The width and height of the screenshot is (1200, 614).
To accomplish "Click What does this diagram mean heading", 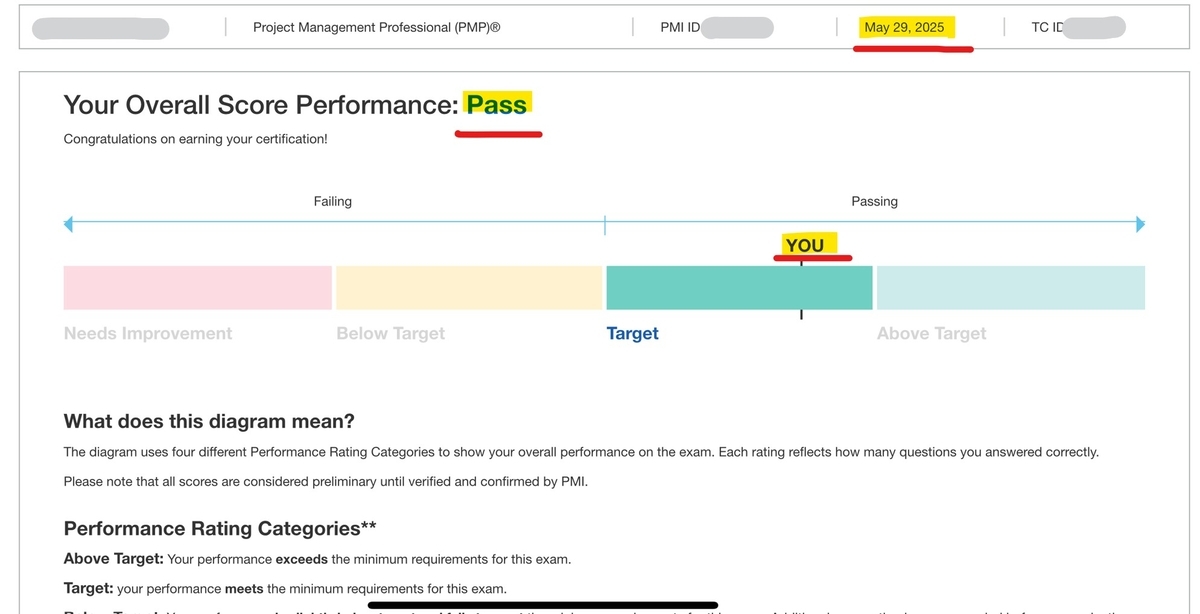I will (209, 421).
